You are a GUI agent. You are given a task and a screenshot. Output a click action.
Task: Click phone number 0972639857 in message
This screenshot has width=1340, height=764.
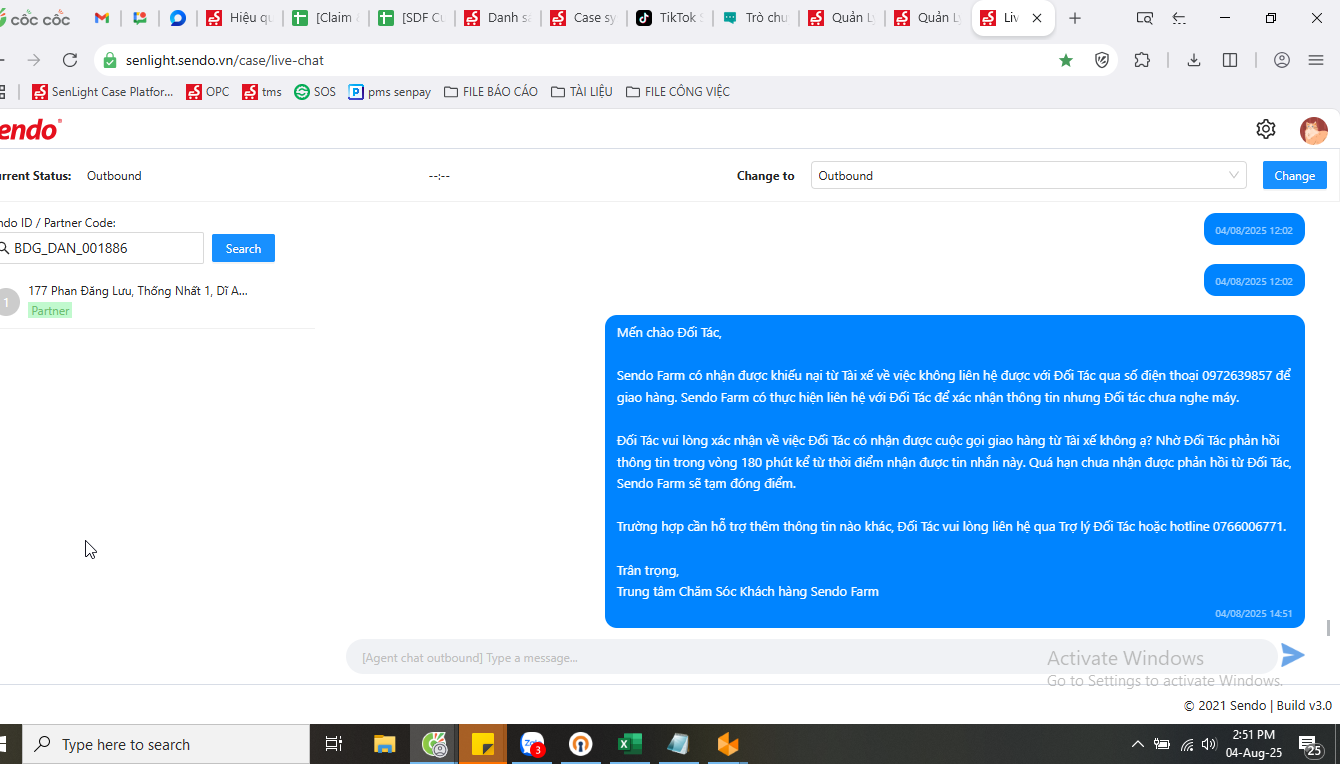coord(1236,375)
